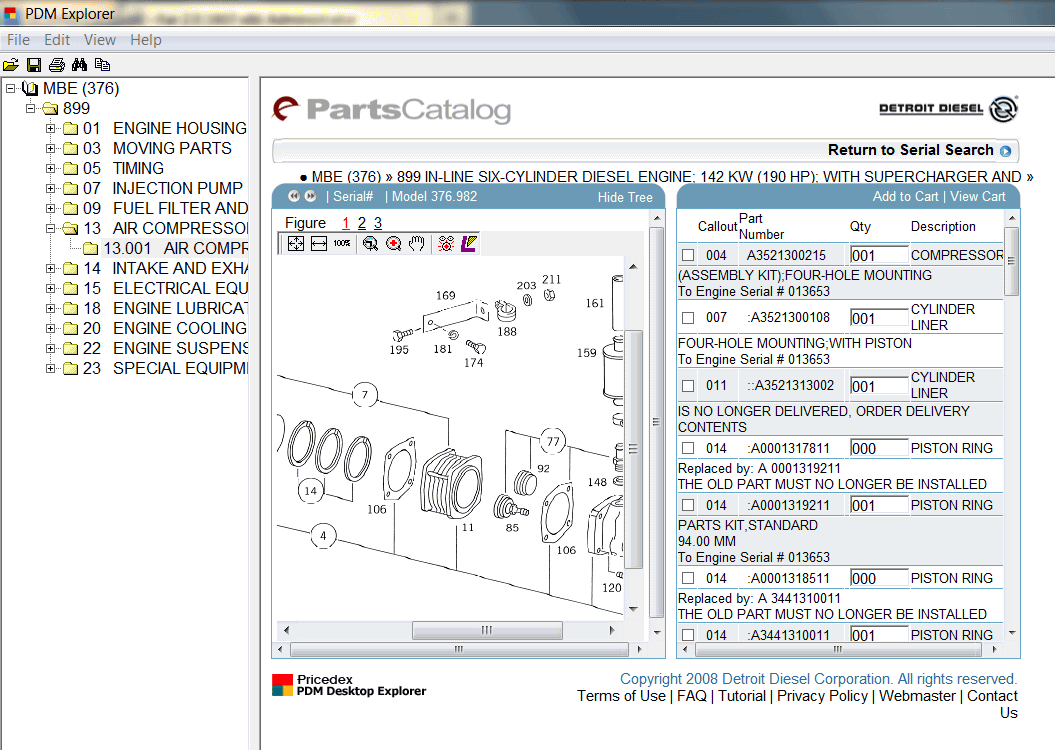
Task: Click the printer icon in main toolbar
Action: [57, 65]
